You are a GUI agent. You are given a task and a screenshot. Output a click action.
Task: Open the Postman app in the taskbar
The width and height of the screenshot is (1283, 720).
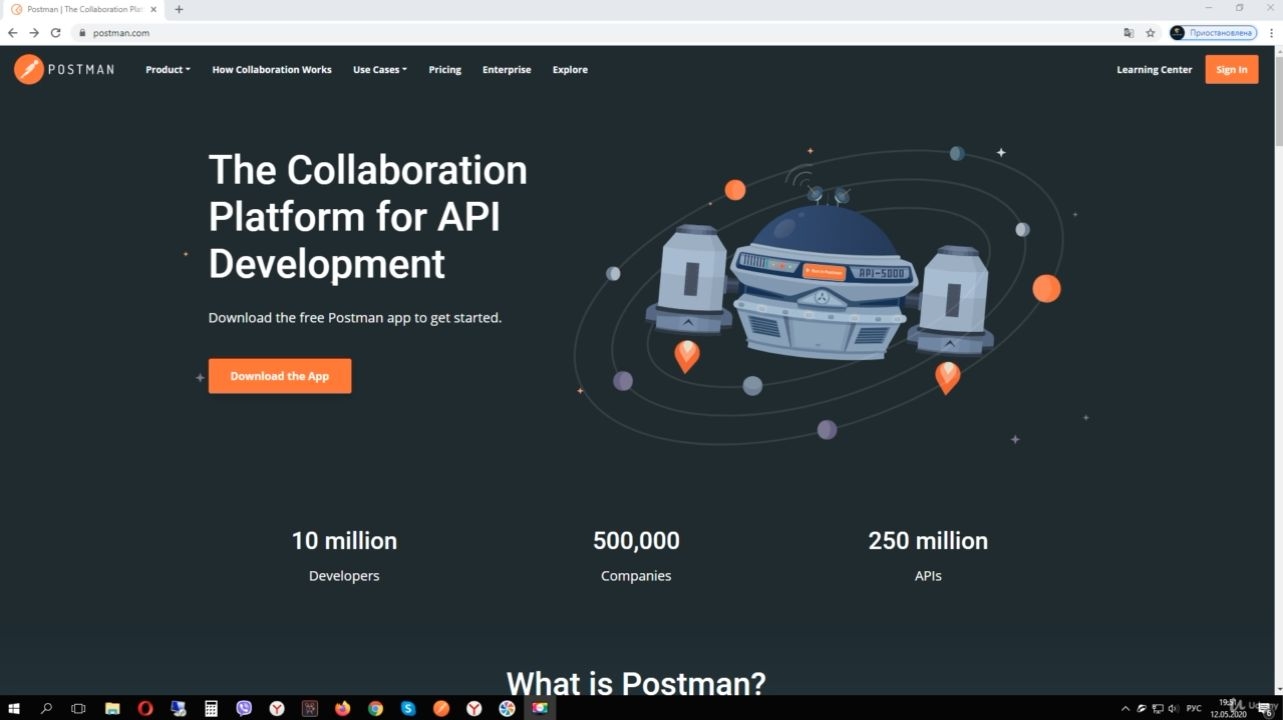pyautogui.click(x=441, y=708)
